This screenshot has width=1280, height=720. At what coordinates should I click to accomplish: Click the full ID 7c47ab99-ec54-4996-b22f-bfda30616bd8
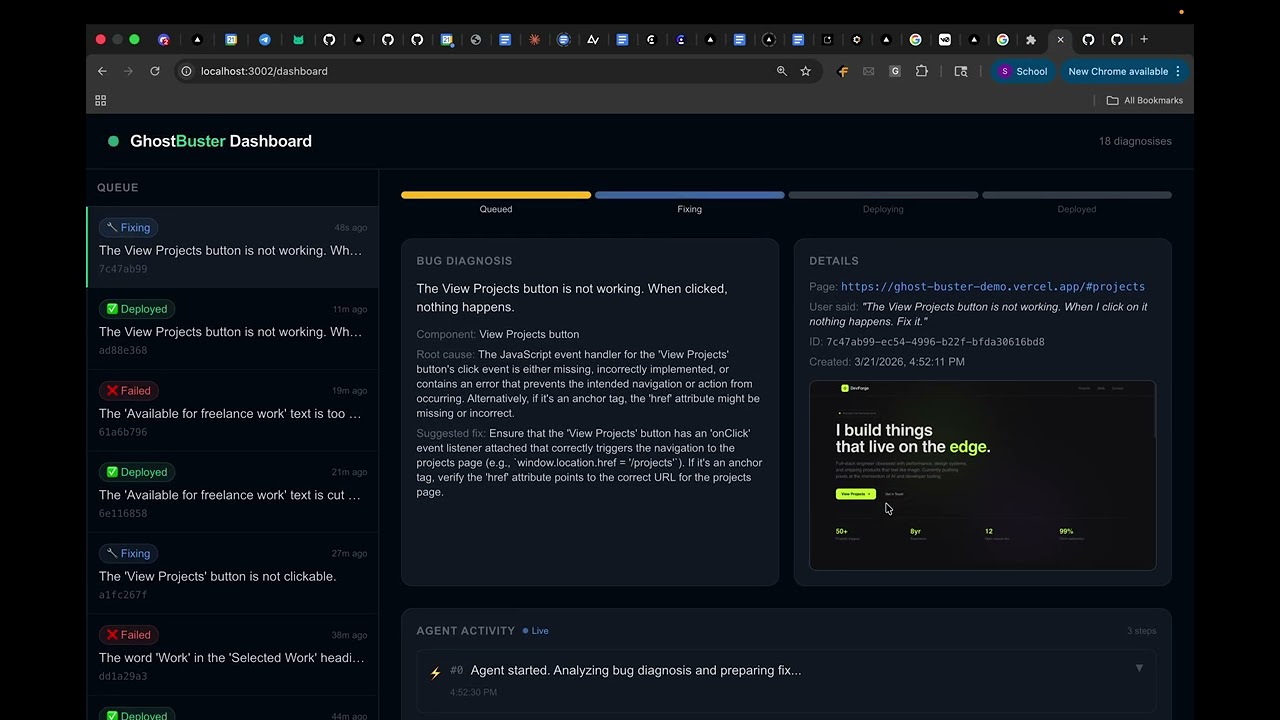(935, 342)
